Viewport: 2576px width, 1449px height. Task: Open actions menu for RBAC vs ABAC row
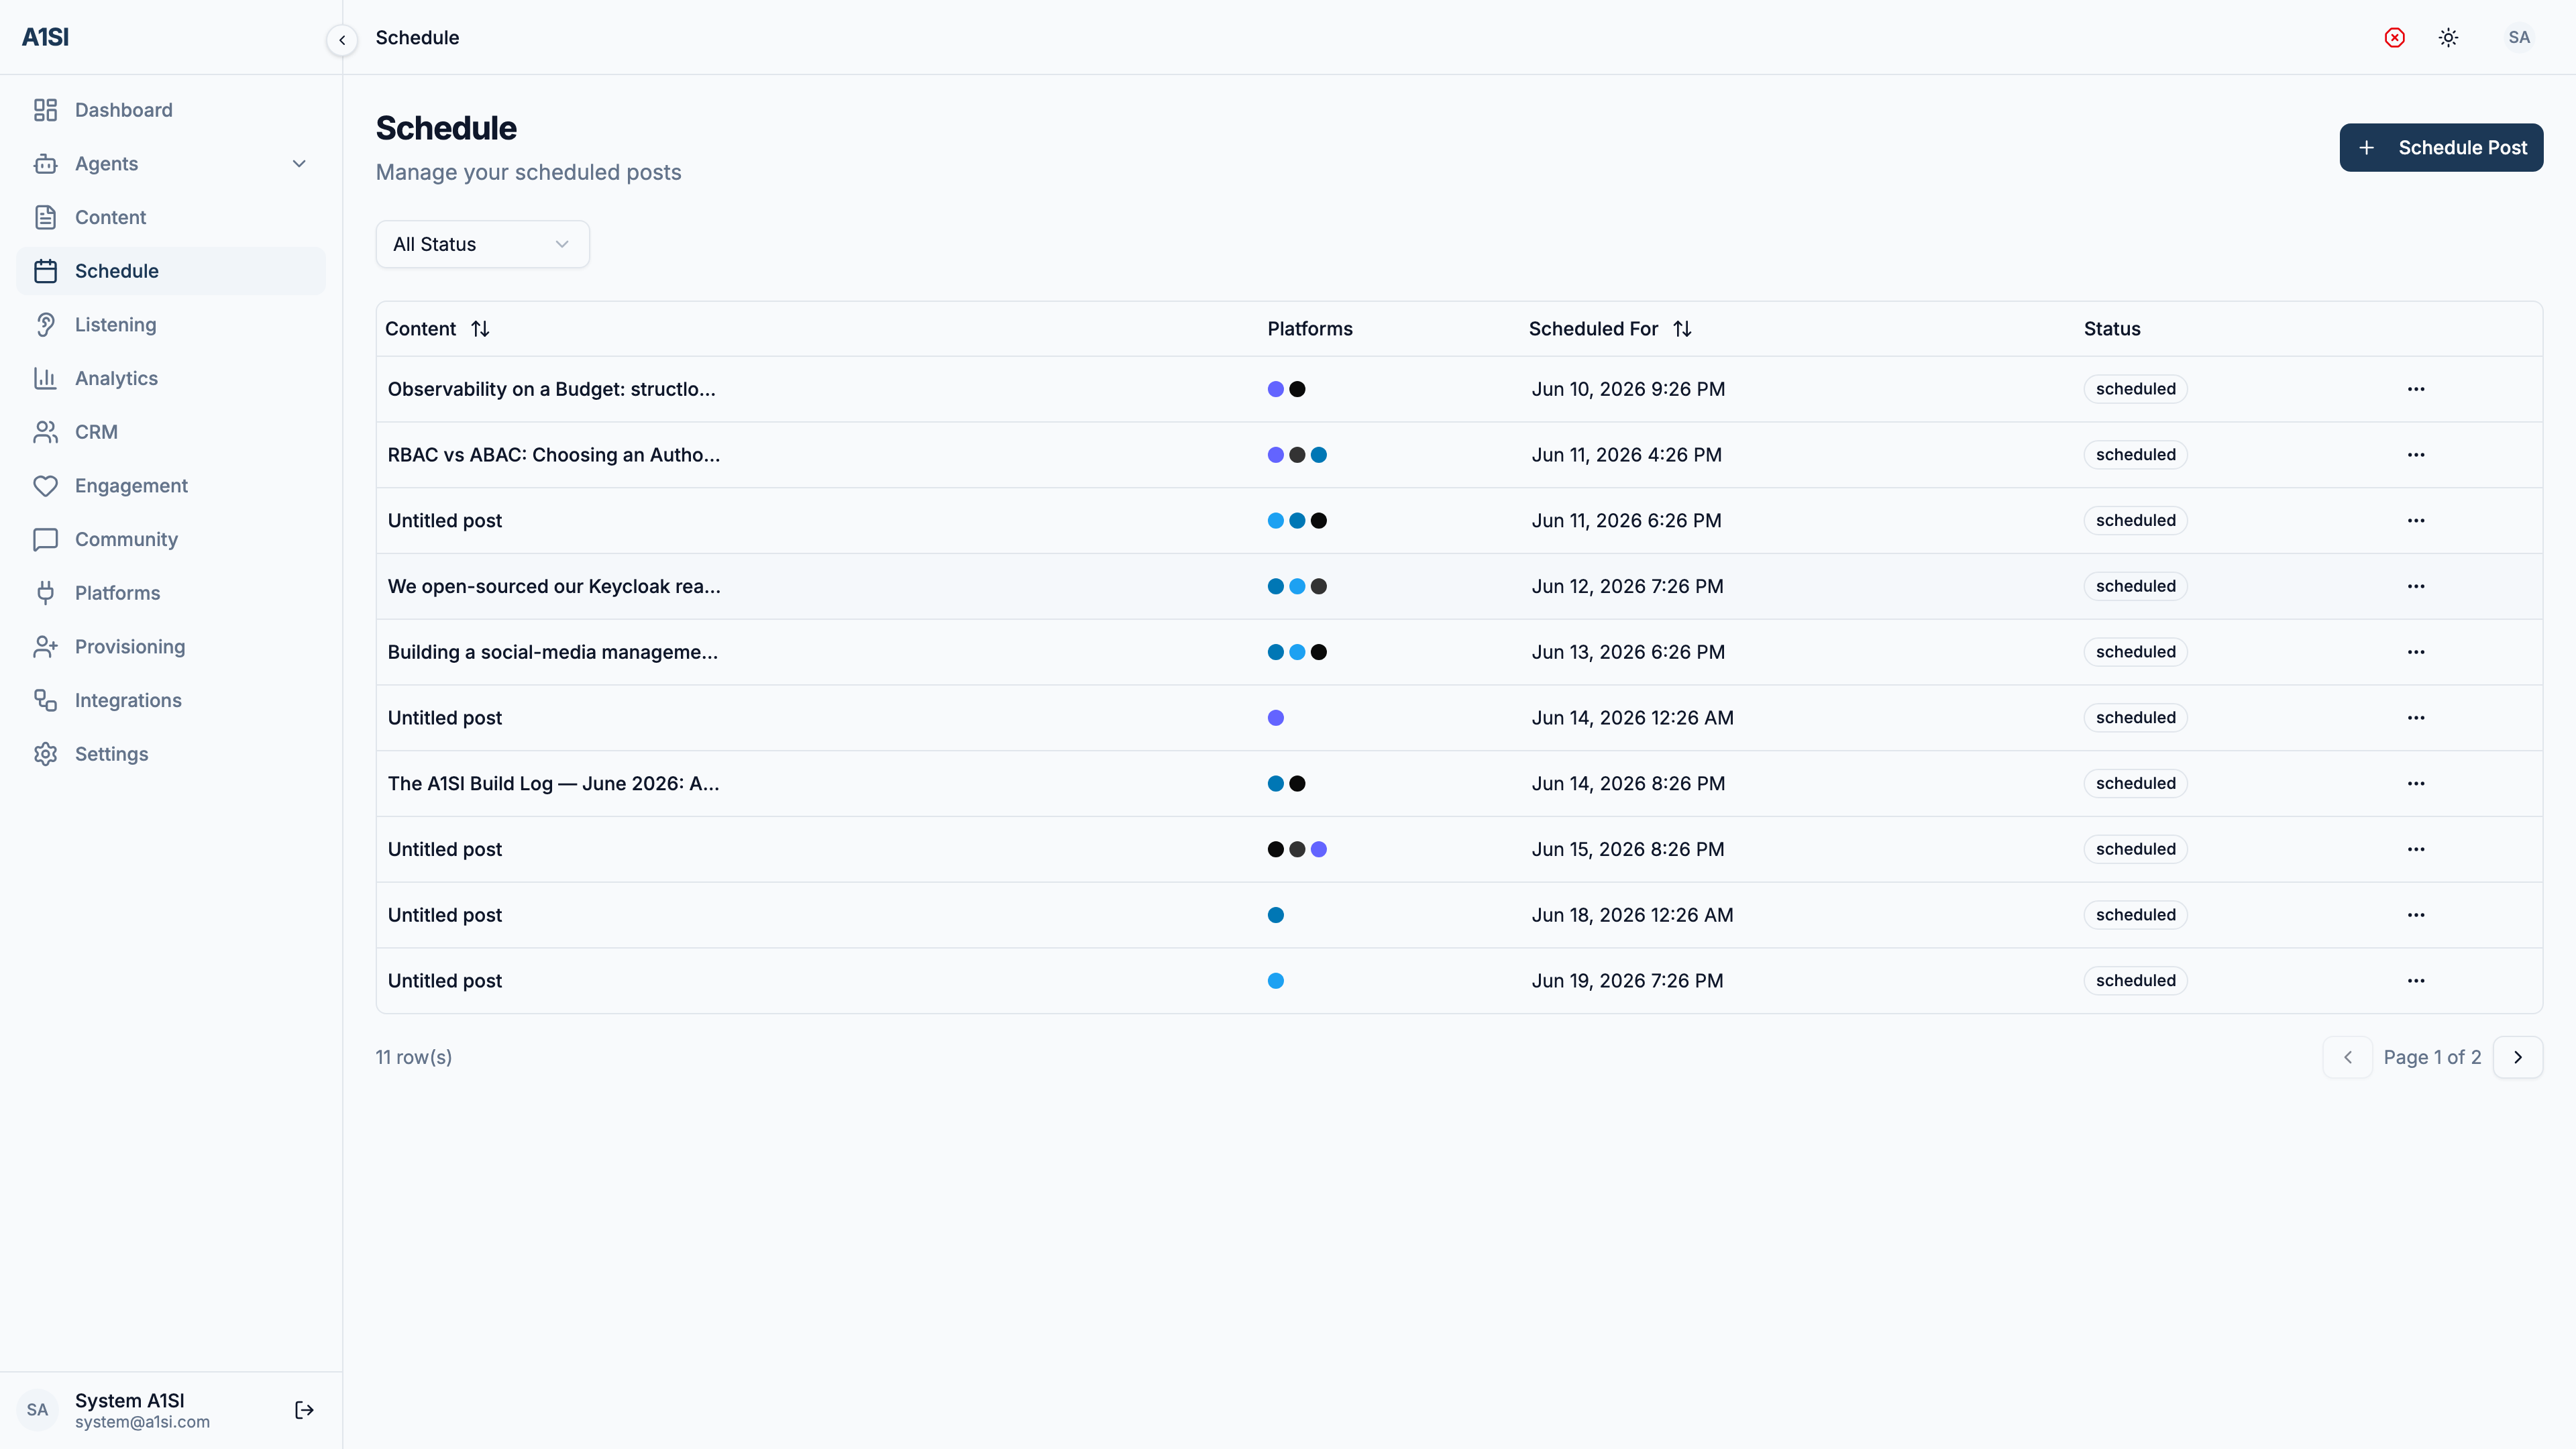(2416, 455)
